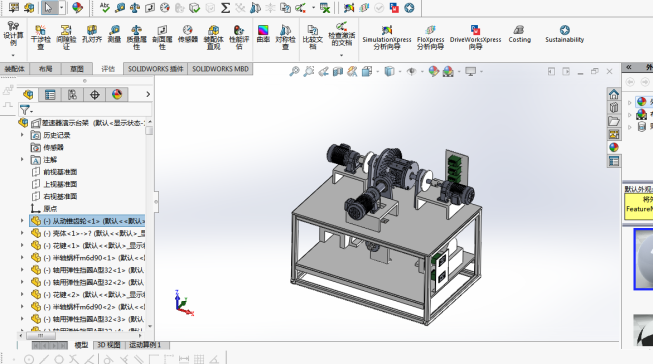This screenshot has width=653, height=364.
Task: Open Mass Properties (质量属性)
Action: tap(137, 37)
